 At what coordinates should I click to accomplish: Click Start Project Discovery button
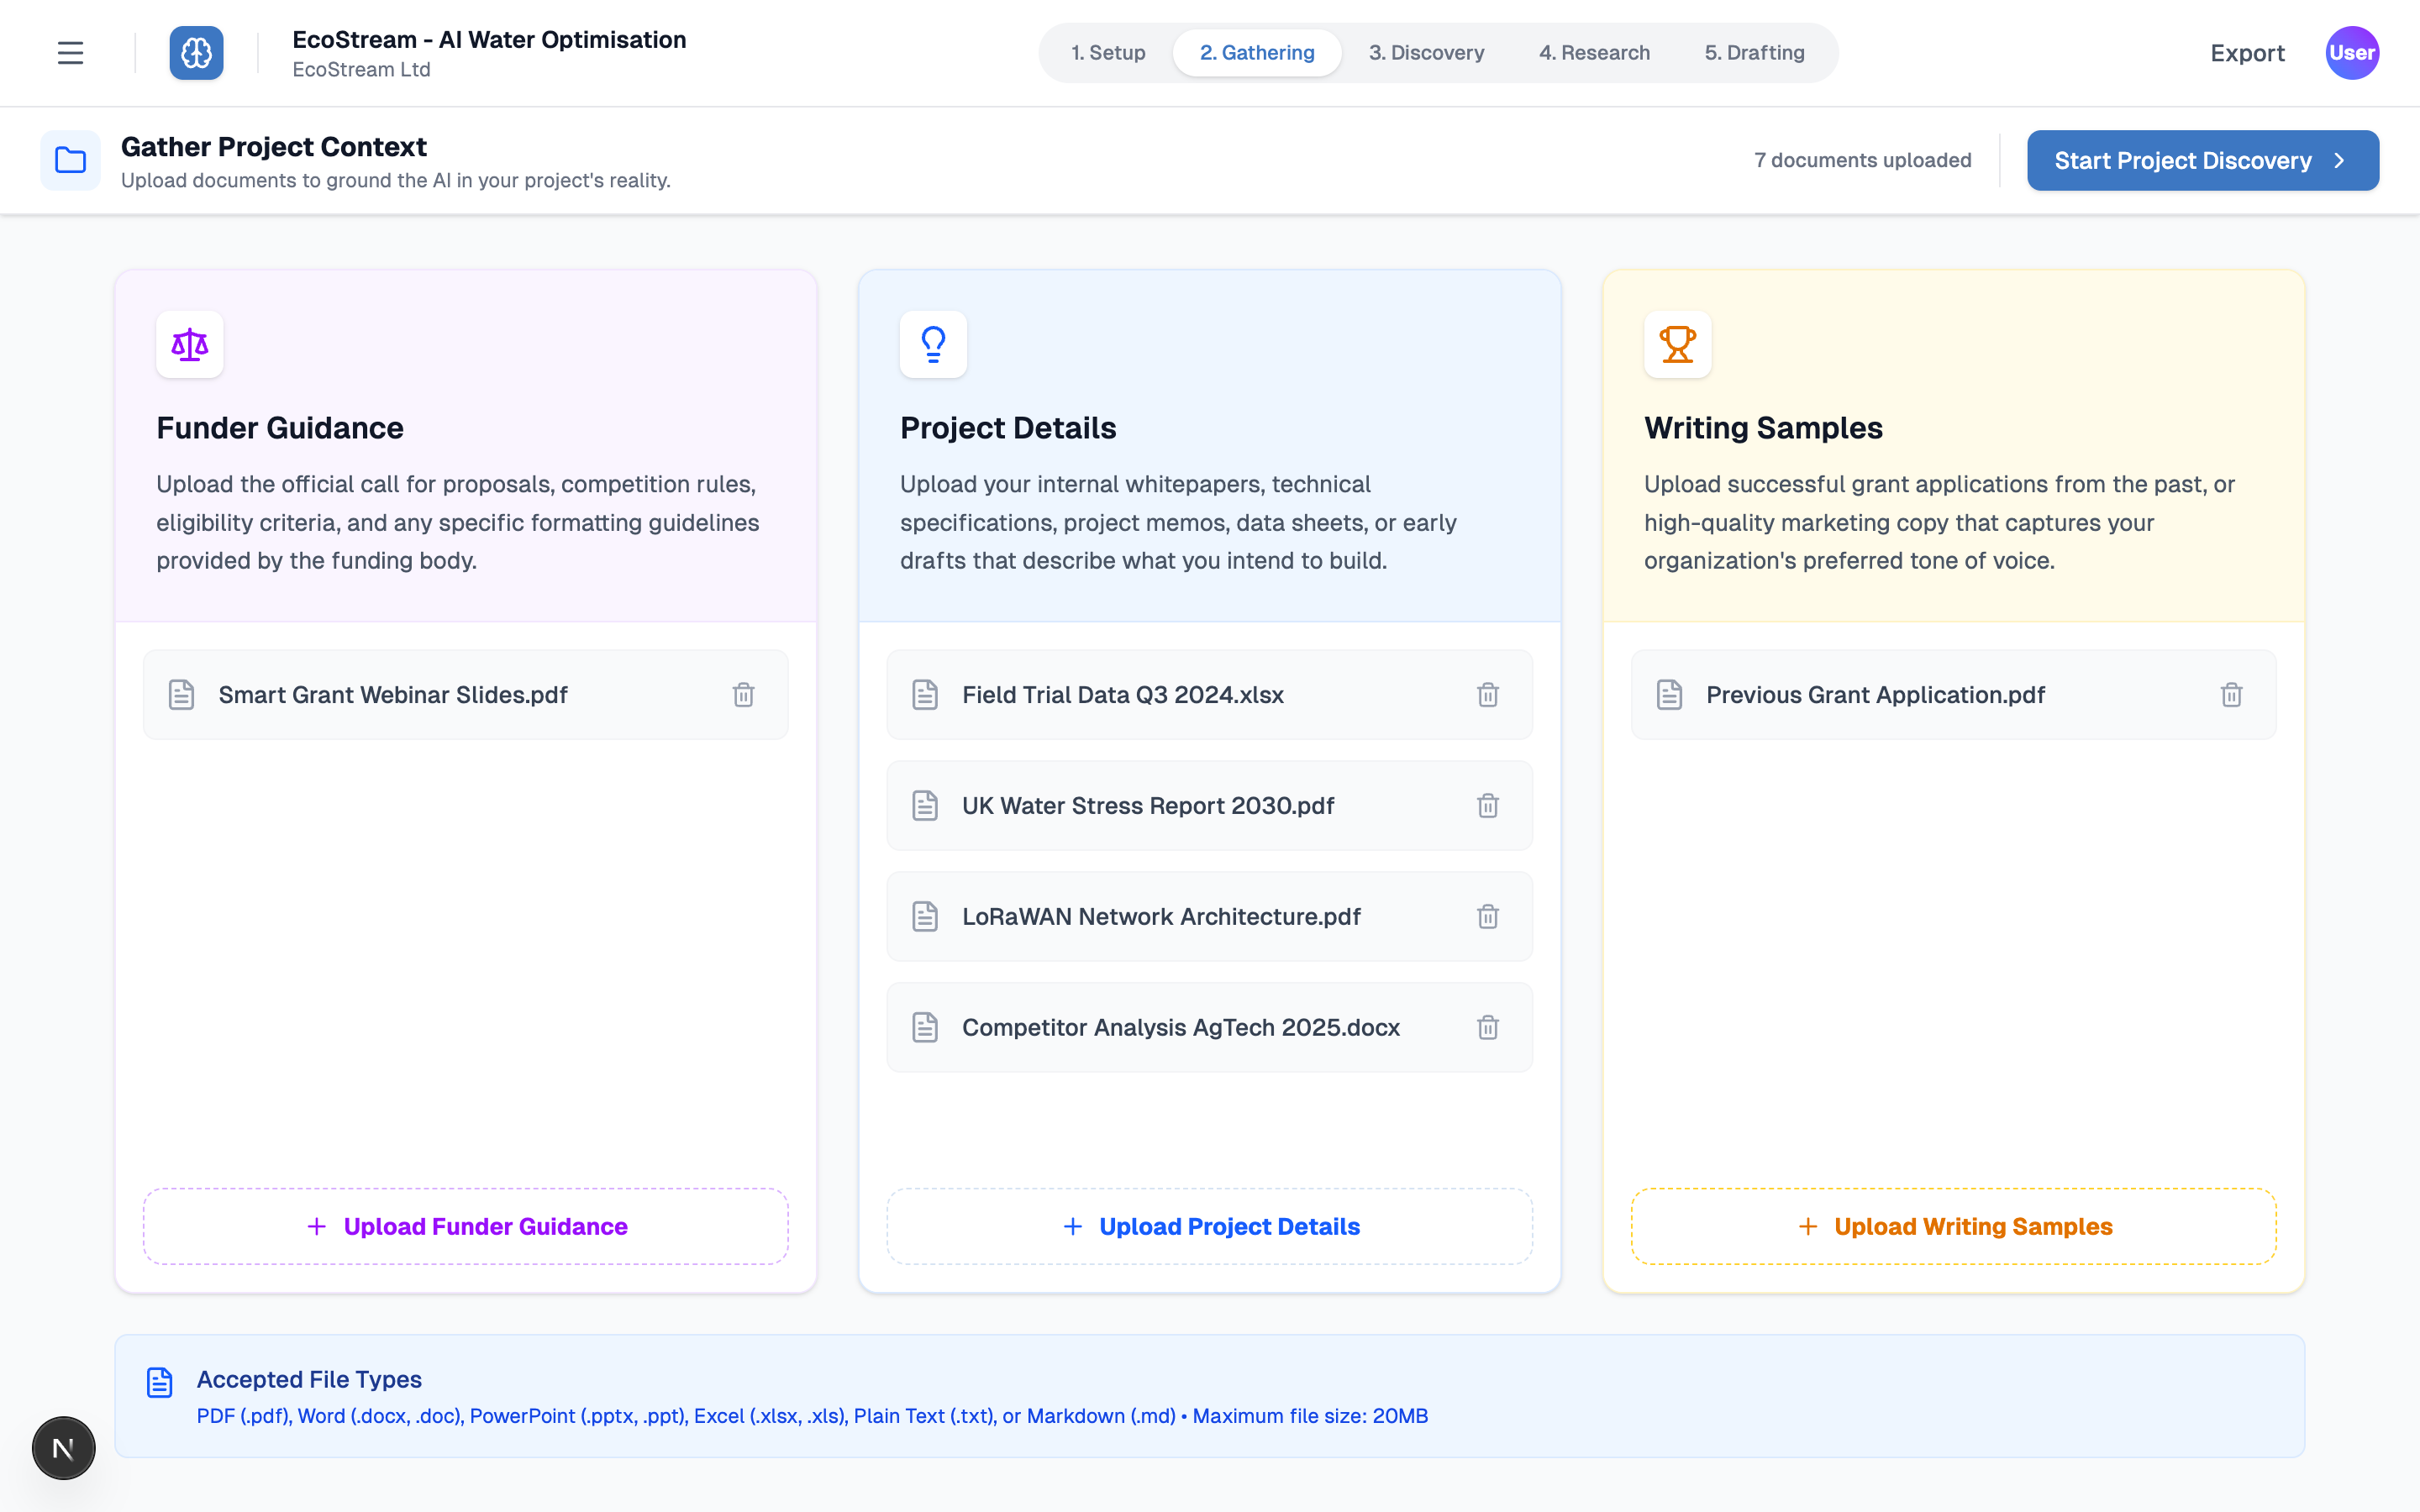click(x=2202, y=161)
